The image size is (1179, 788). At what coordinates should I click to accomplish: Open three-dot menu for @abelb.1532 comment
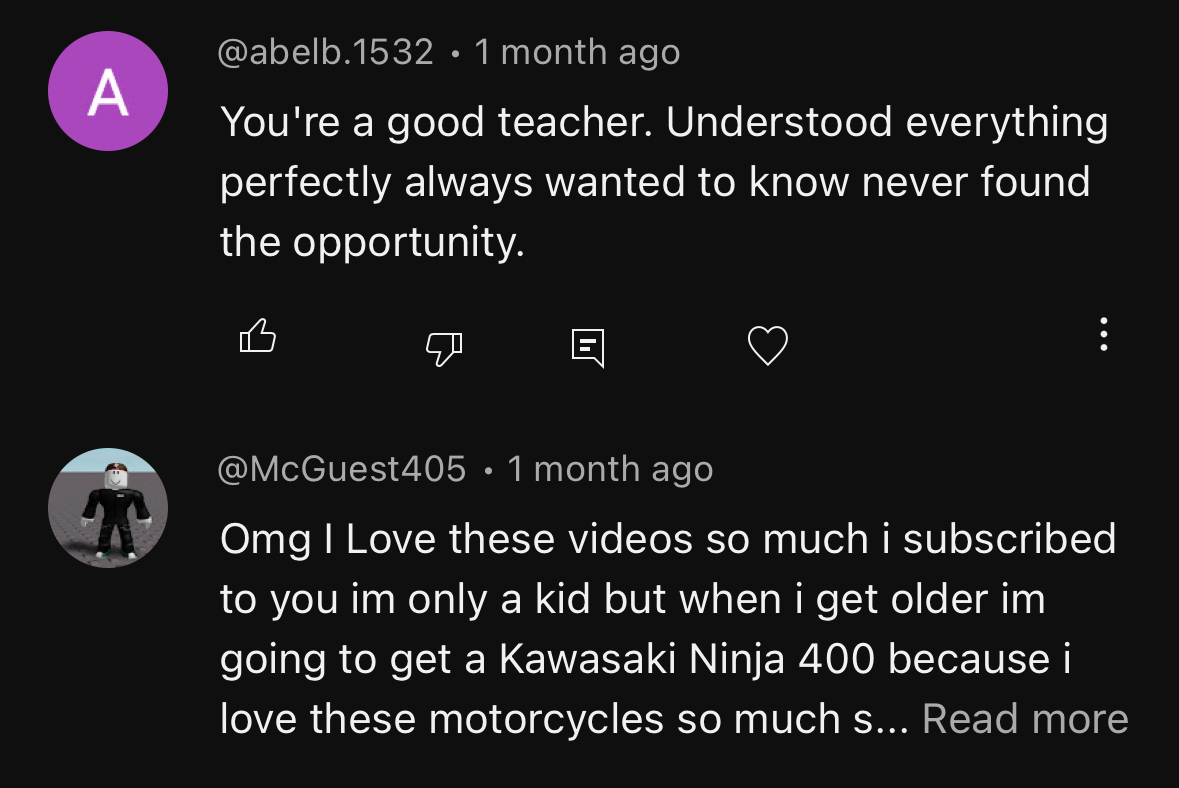1103,334
